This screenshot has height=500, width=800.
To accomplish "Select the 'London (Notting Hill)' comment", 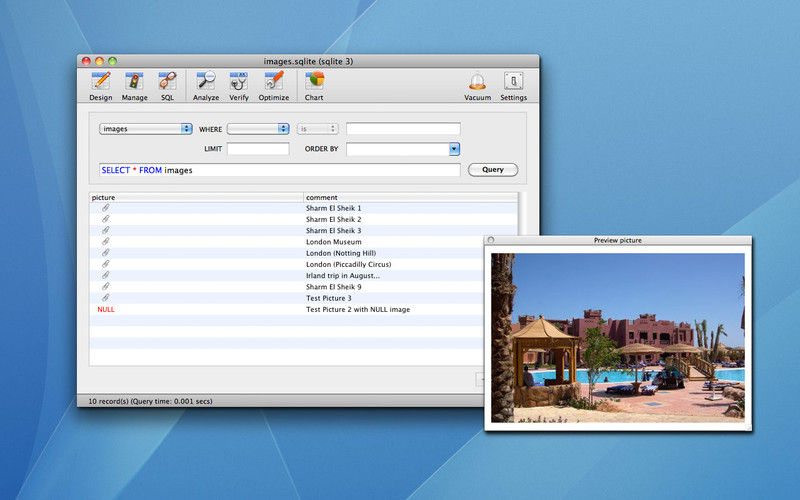I will click(341, 253).
